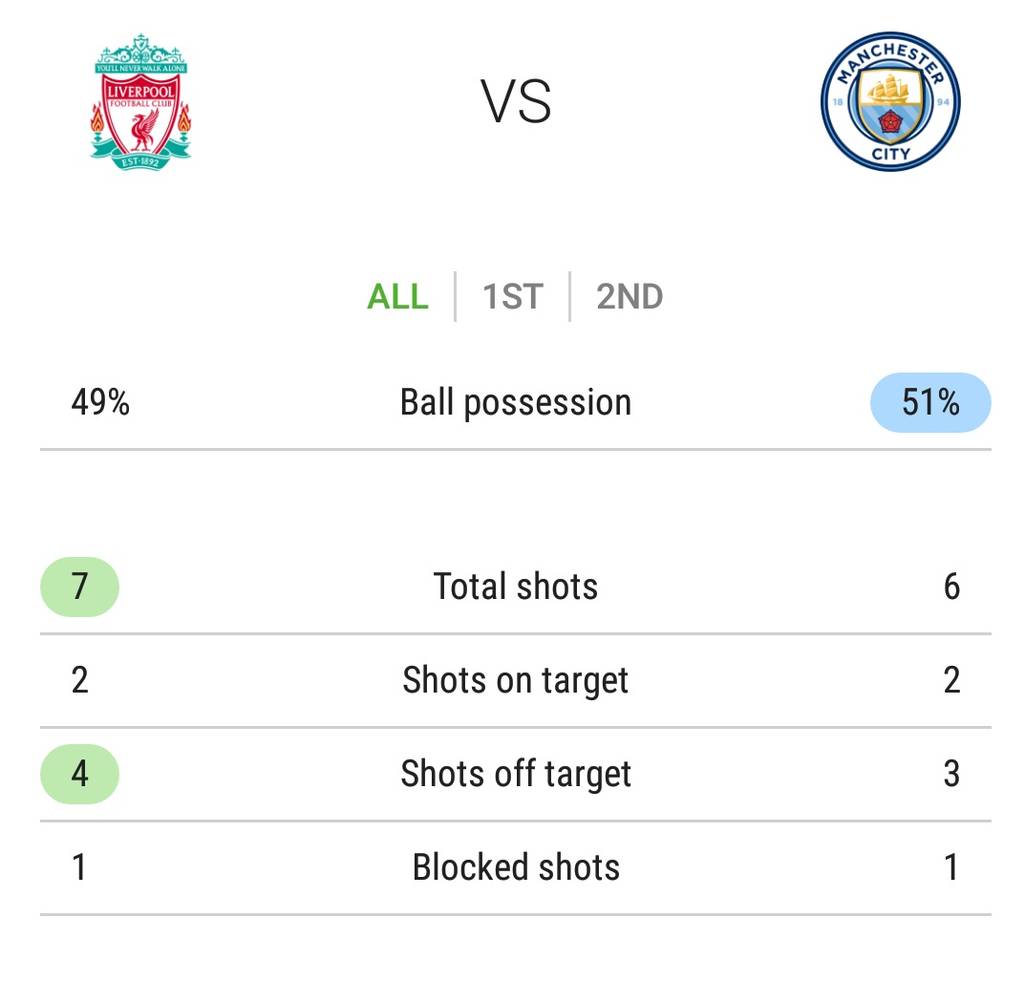Switch to the 2ND half tab
1024x995 pixels.
tap(629, 297)
